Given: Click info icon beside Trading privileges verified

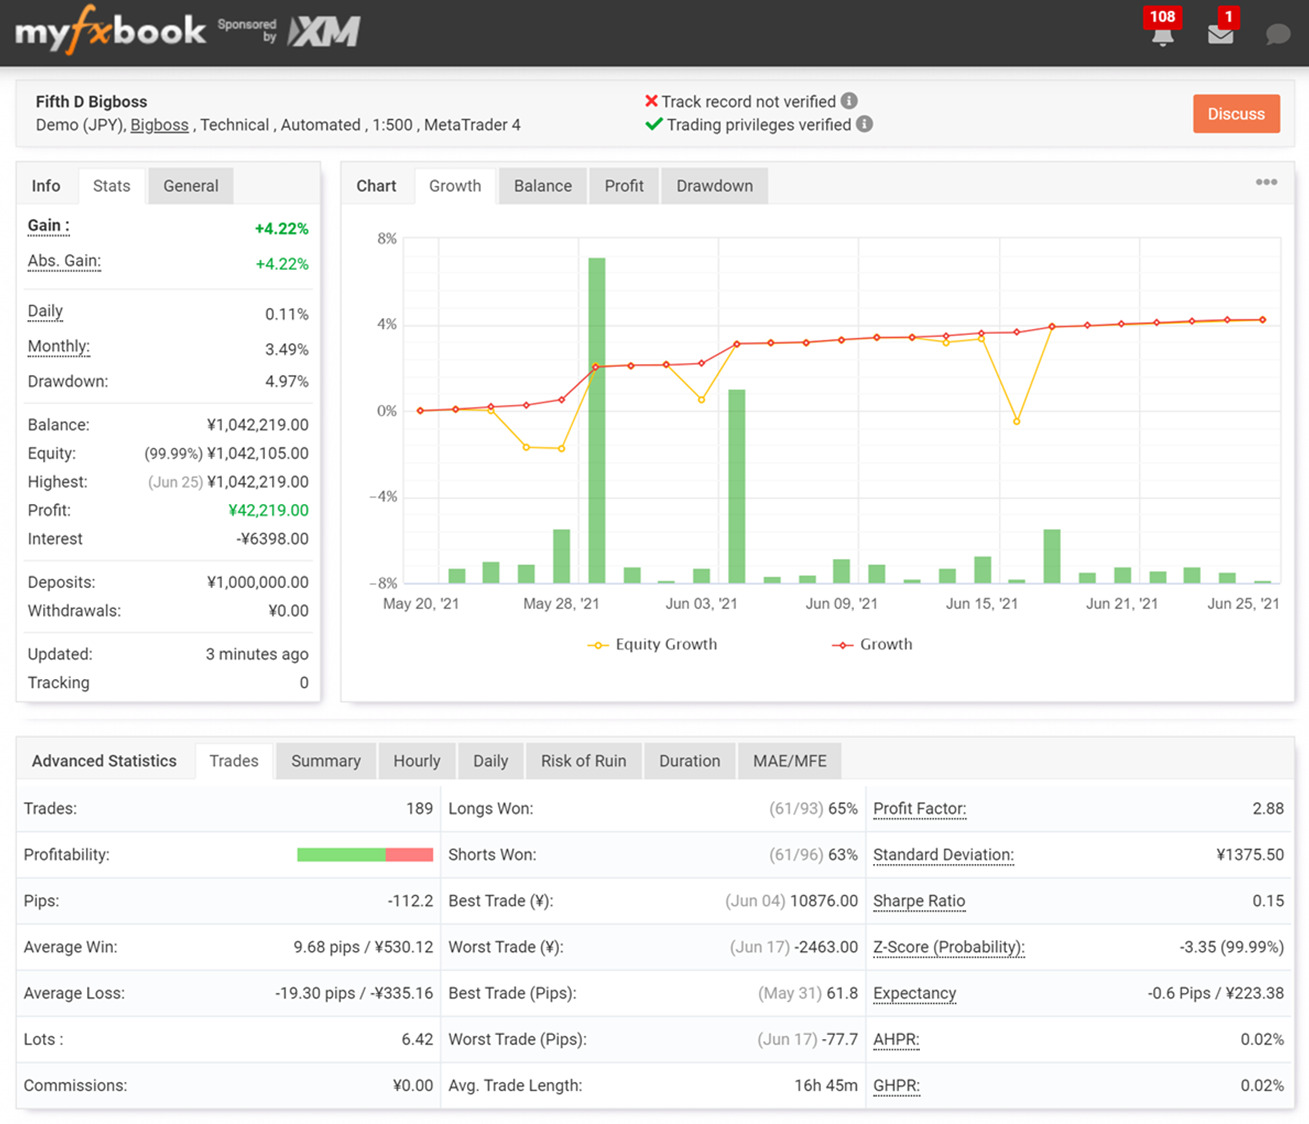Looking at the screenshot, I should tap(865, 124).
